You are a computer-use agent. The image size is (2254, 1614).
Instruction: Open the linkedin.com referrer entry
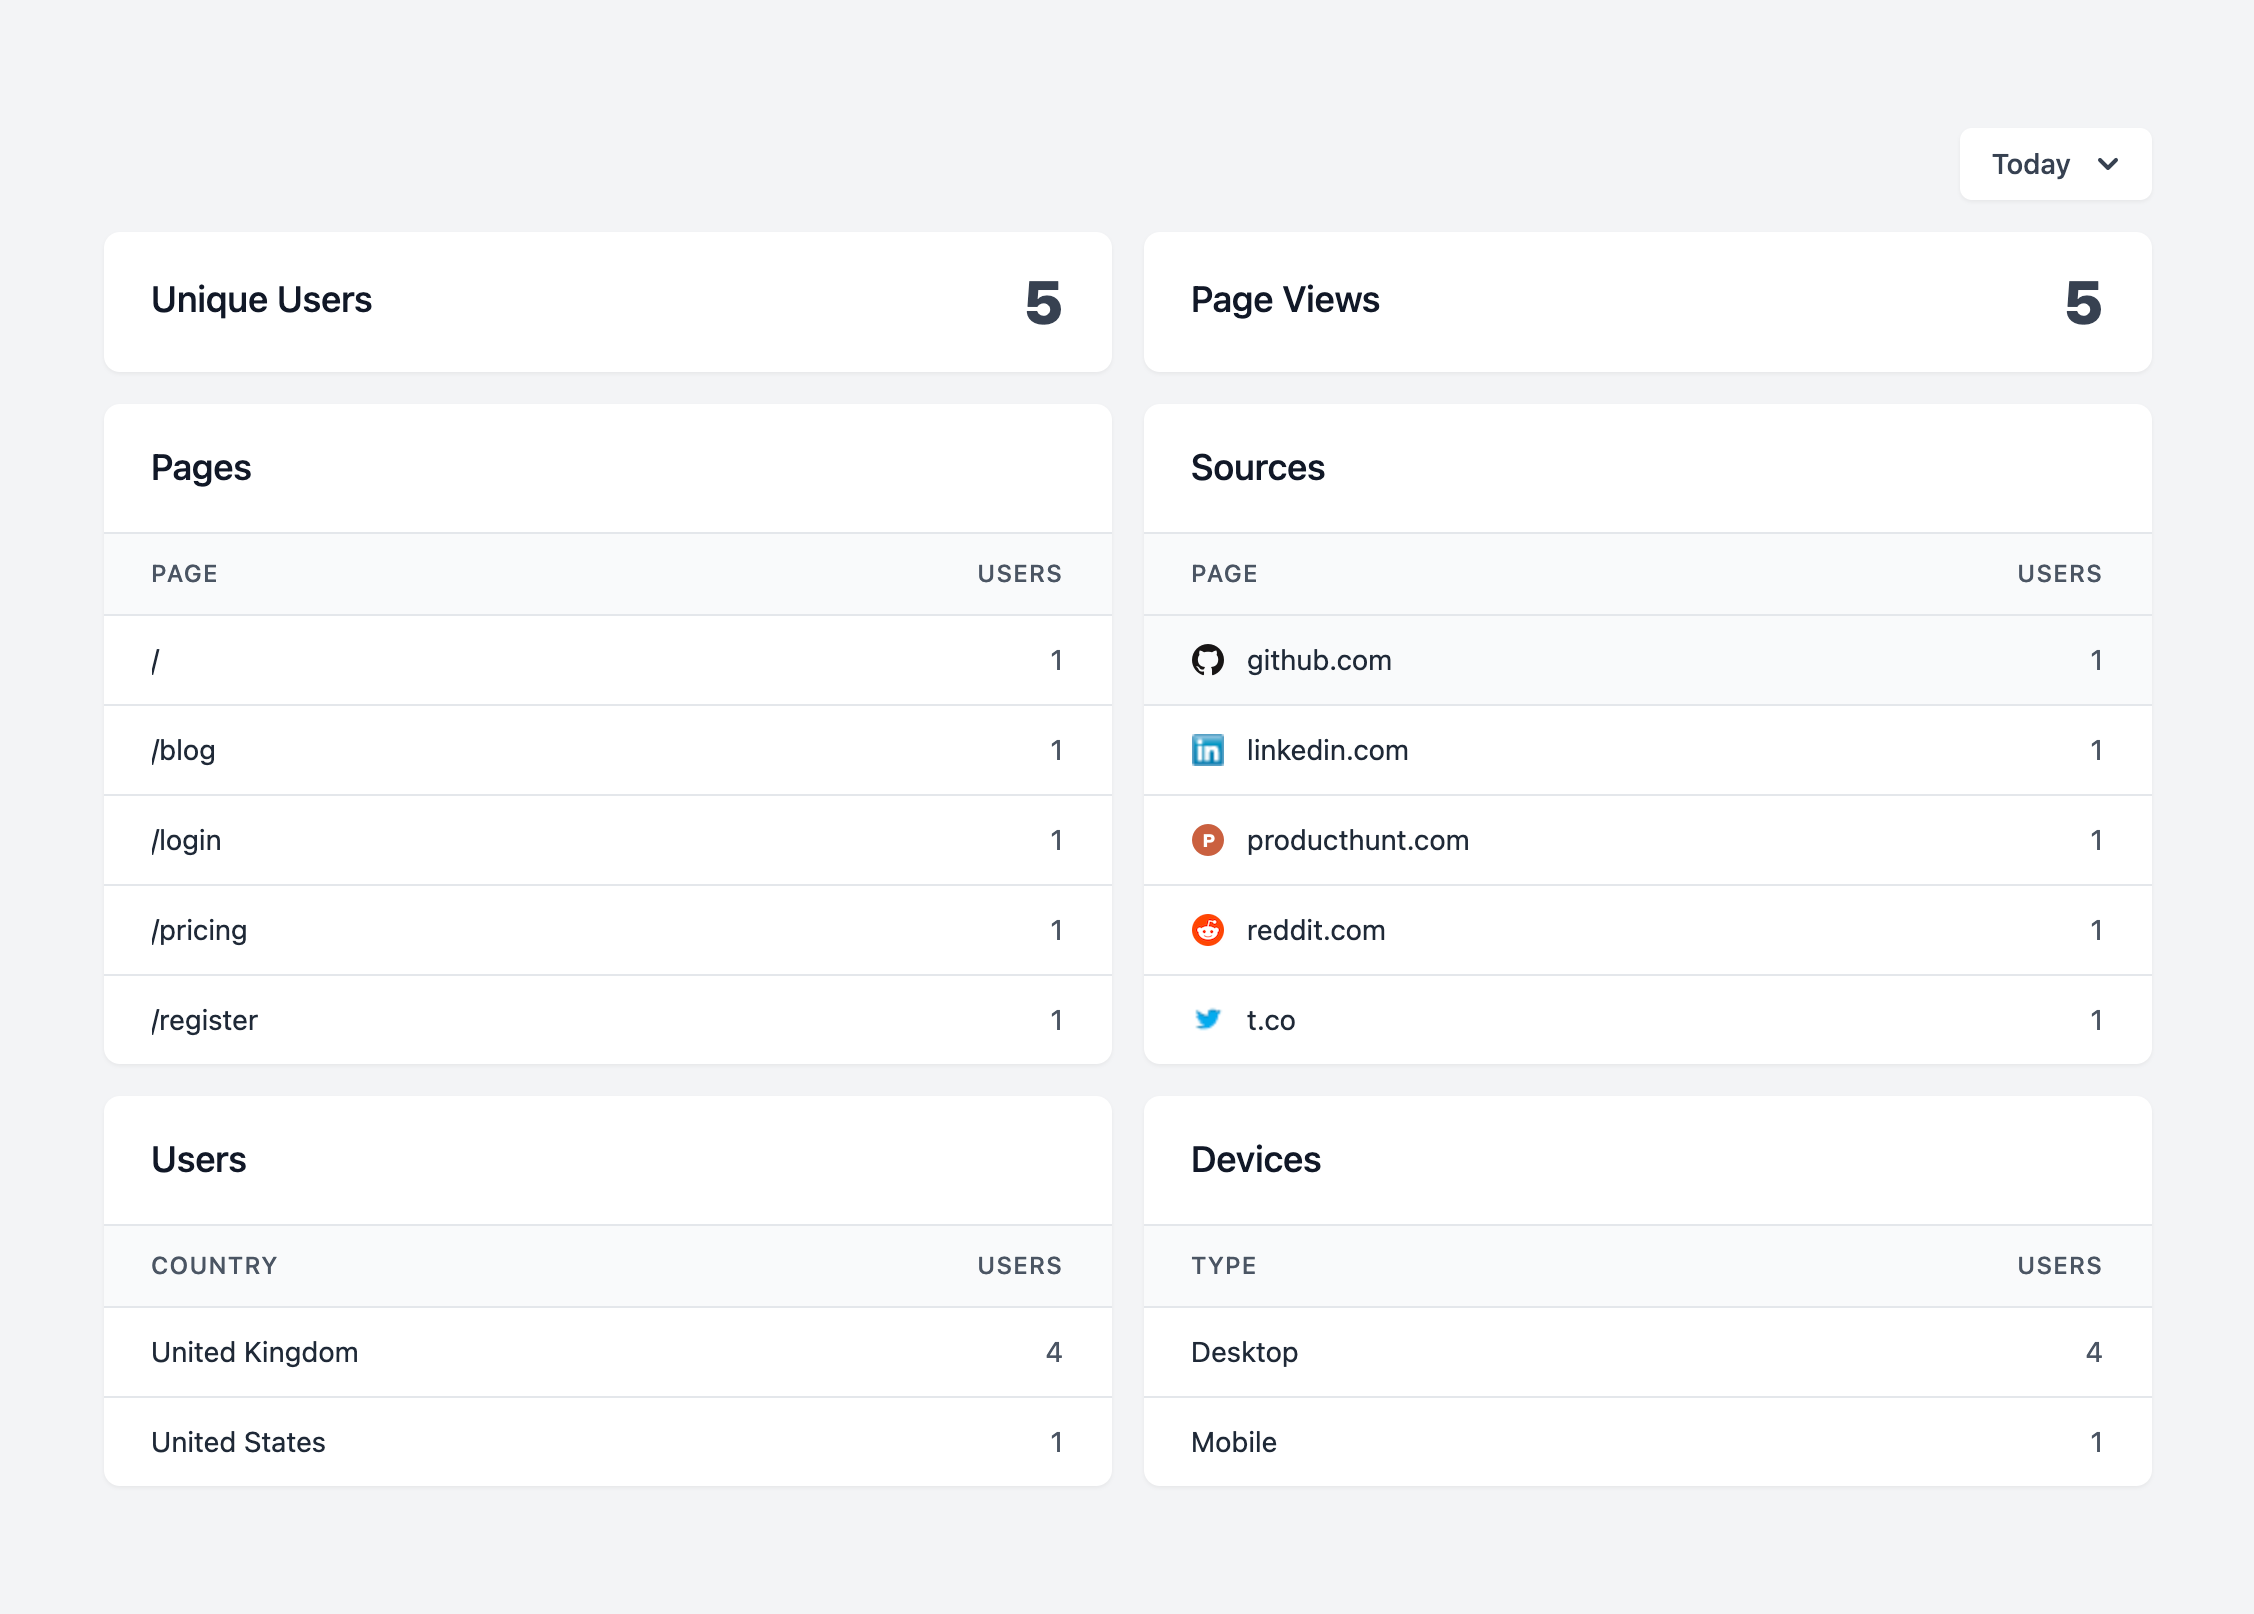pyautogui.click(x=1327, y=750)
